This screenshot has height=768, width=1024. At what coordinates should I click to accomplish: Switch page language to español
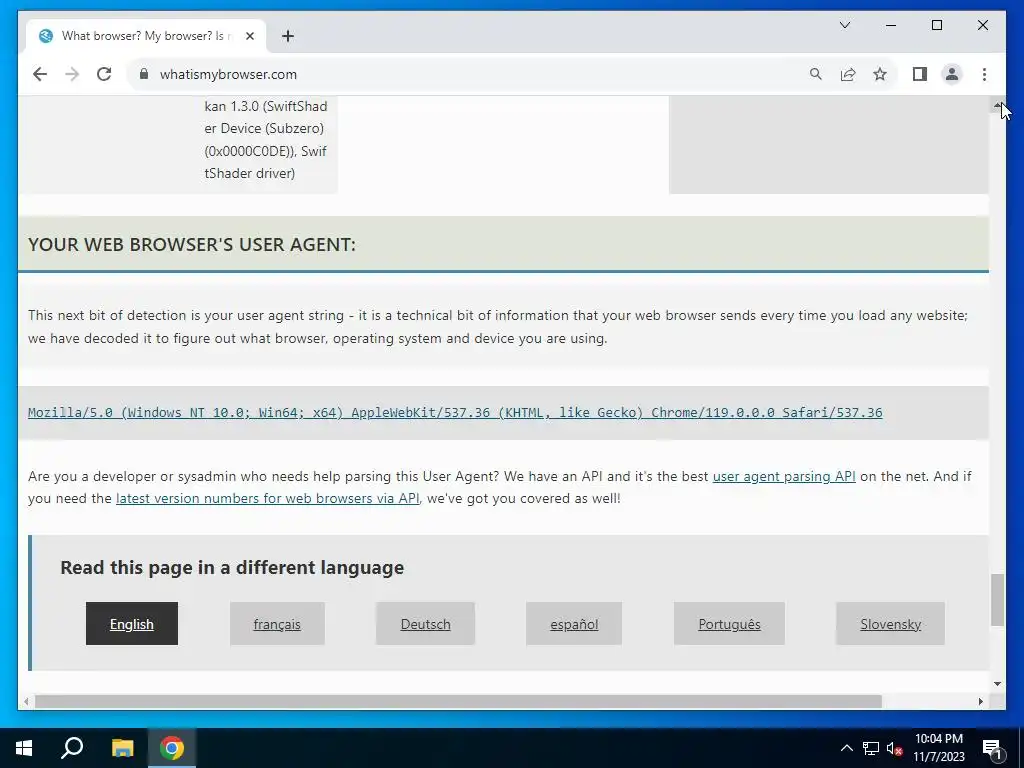(574, 624)
